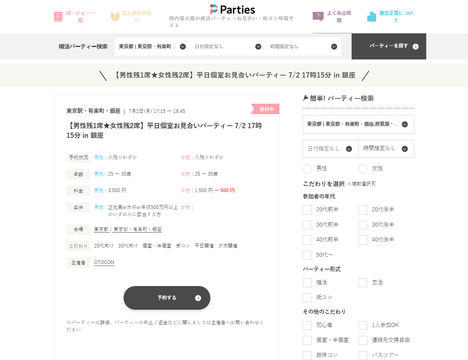Click the 30代向け tag

pos(128,246)
